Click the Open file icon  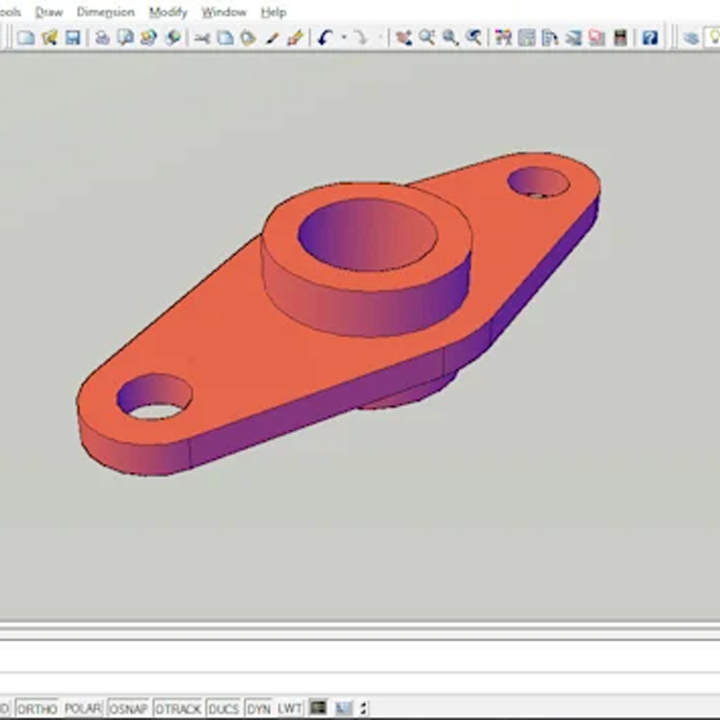[x=49, y=38]
